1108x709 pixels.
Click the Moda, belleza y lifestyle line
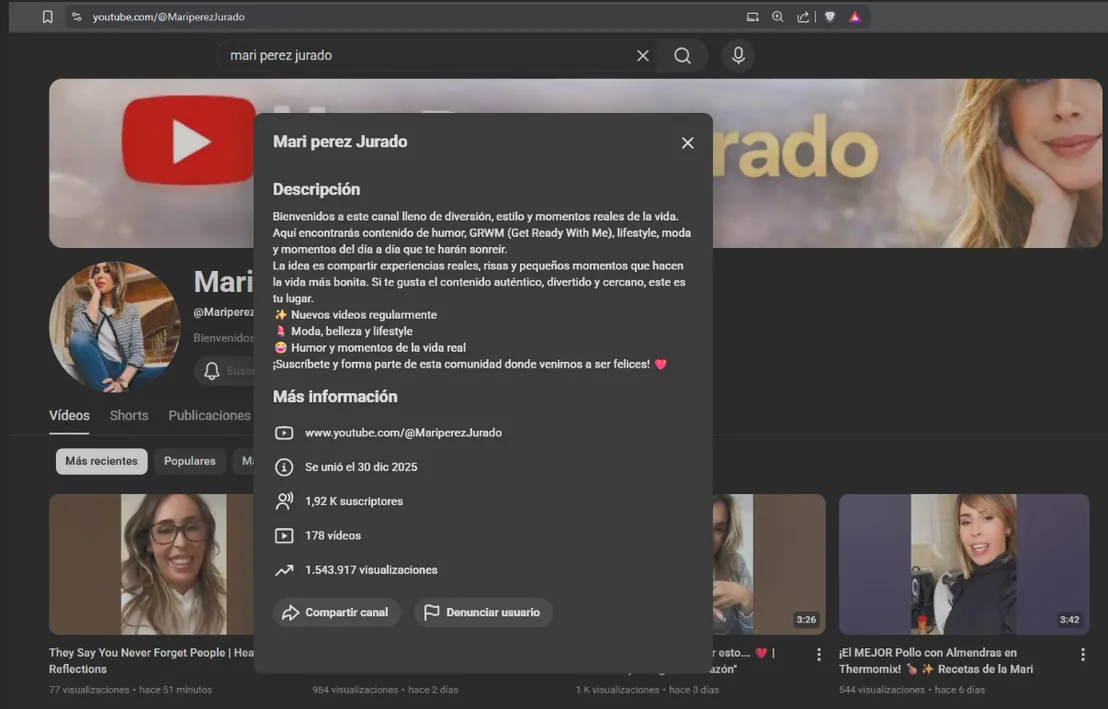click(343, 331)
